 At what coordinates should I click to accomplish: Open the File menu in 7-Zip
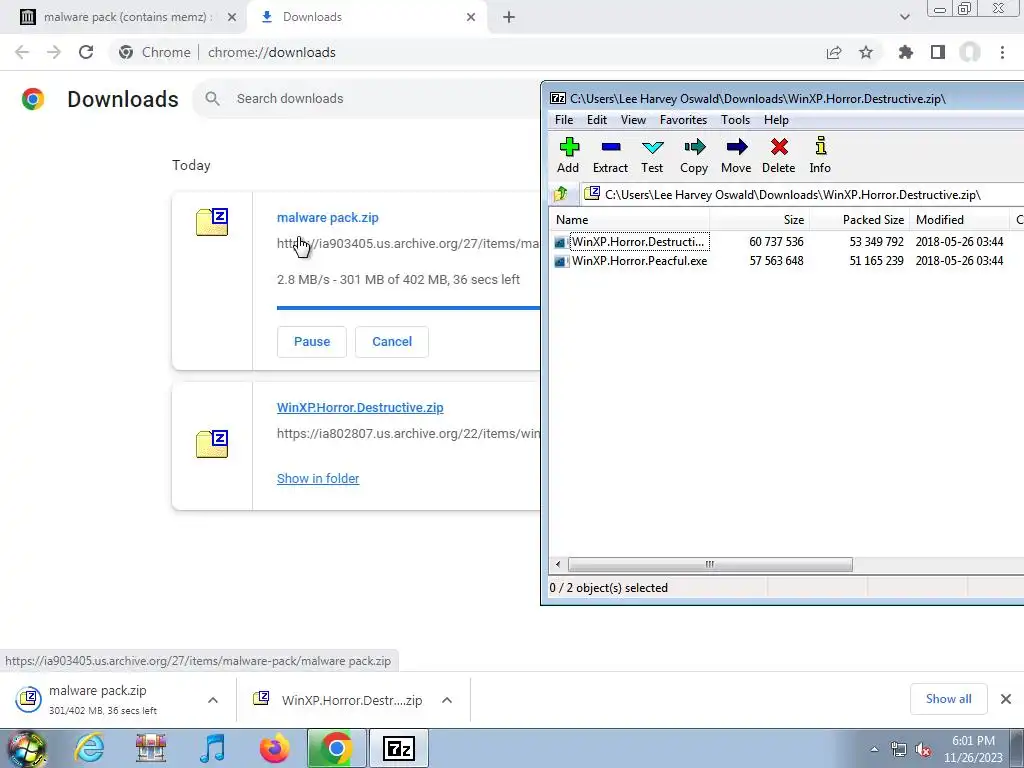tap(564, 120)
